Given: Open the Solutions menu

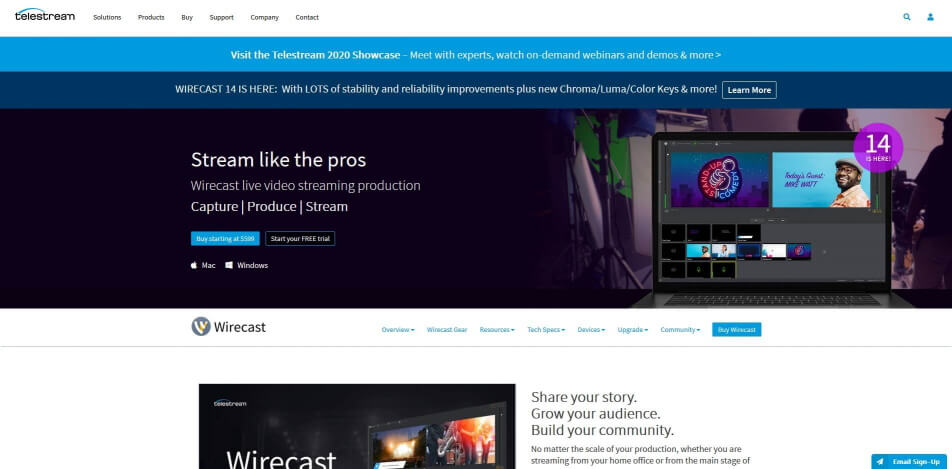Looking at the screenshot, I should coord(107,18).
